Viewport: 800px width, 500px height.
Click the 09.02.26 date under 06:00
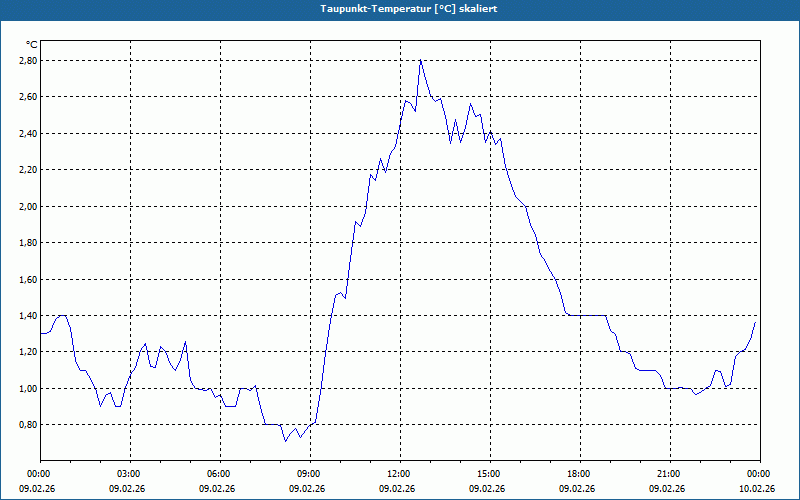point(217,489)
